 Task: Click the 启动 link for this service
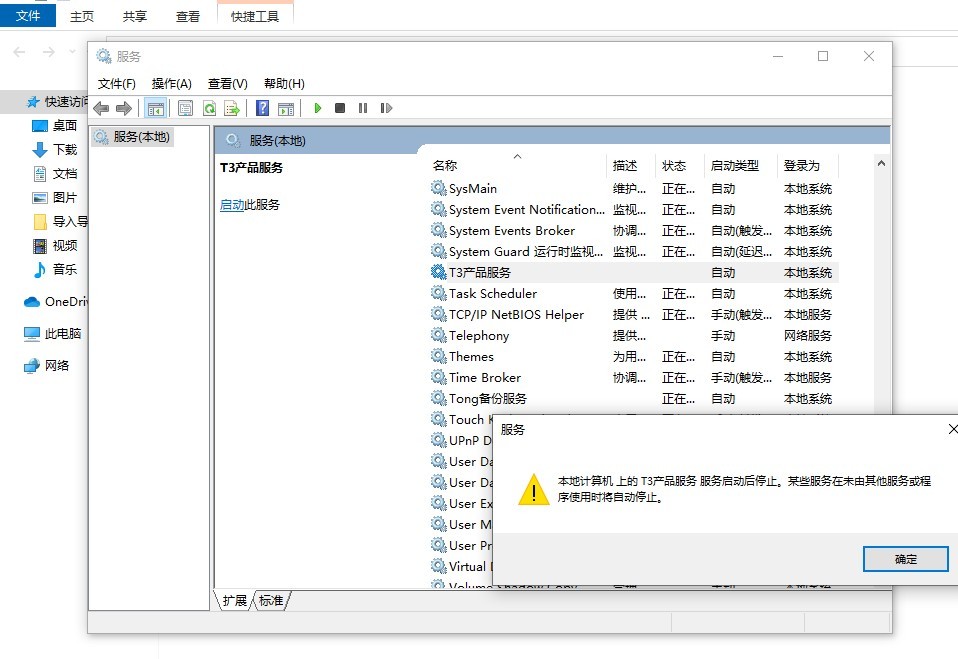pos(232,205)
